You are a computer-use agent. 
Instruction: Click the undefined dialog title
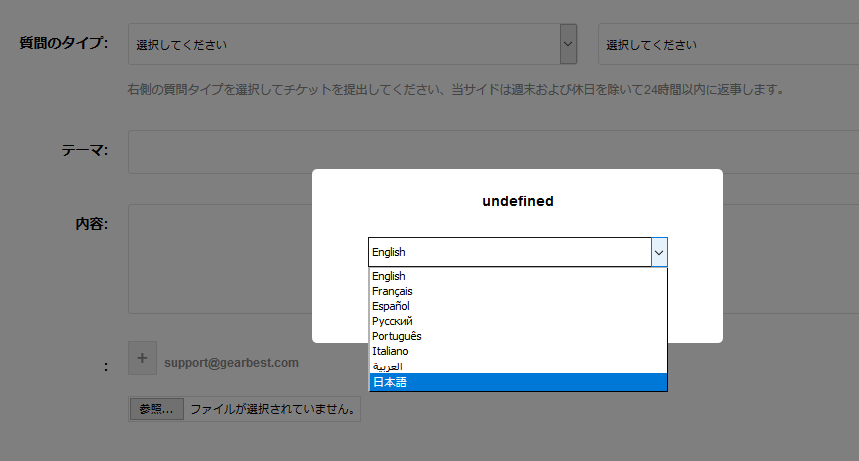[x=518, y=201]
